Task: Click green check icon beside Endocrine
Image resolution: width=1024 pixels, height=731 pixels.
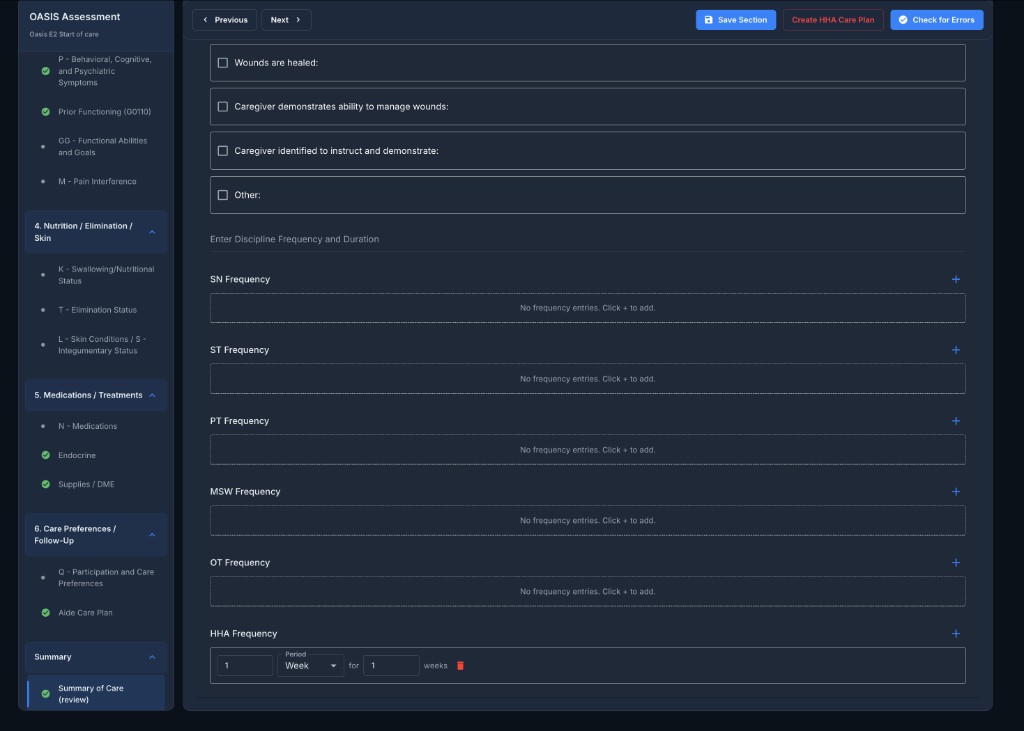Action: [46, 455]
